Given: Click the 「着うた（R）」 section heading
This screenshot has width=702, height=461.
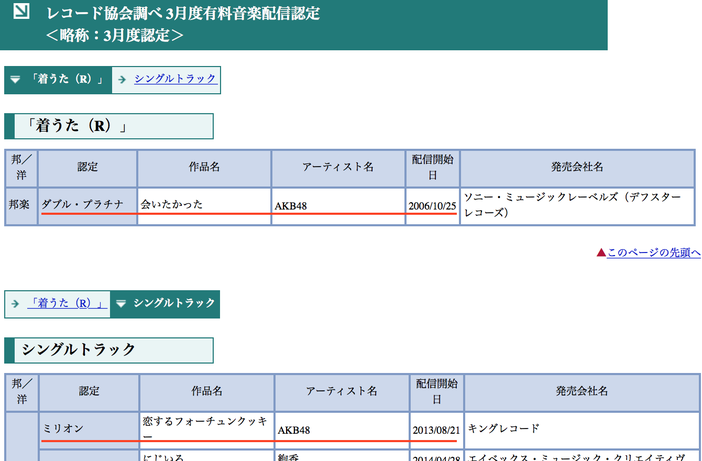Looking at the screenshot, I should point(109,126).
